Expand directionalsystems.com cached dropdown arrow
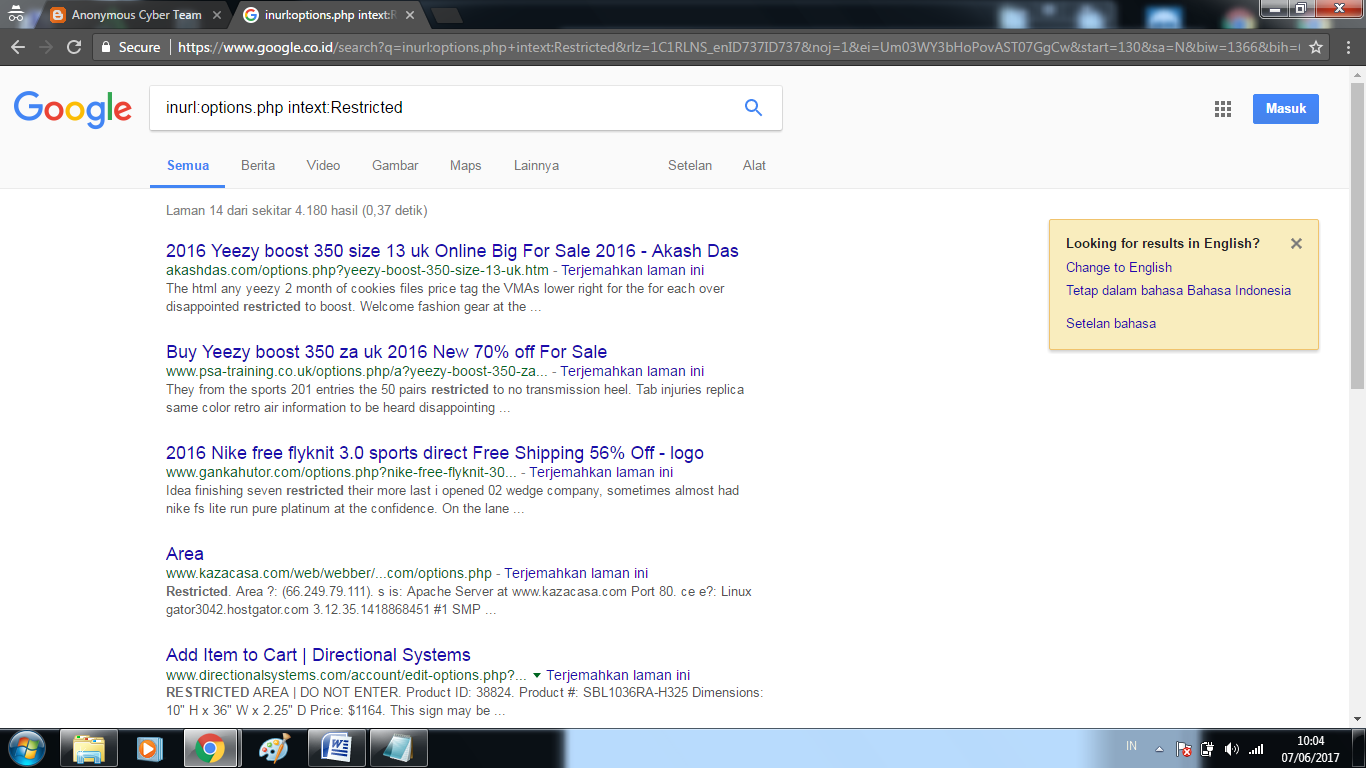Viewport: 1366px width, 768px height. 536,675
